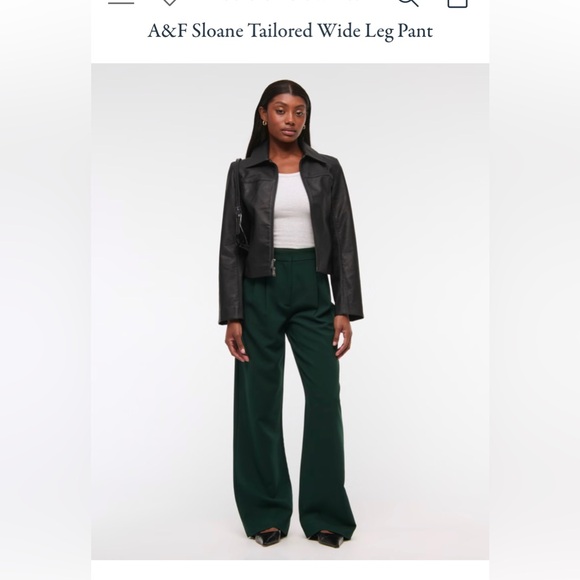Open the search magnifier icon
The image size is (580, 580).
(408, 3)
